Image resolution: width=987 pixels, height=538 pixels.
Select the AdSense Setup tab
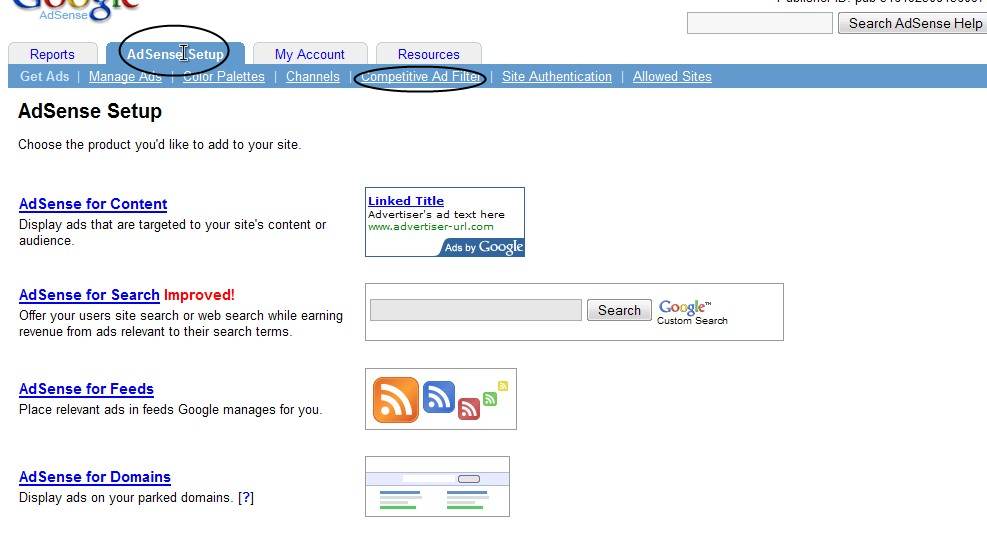coord(175,54)
